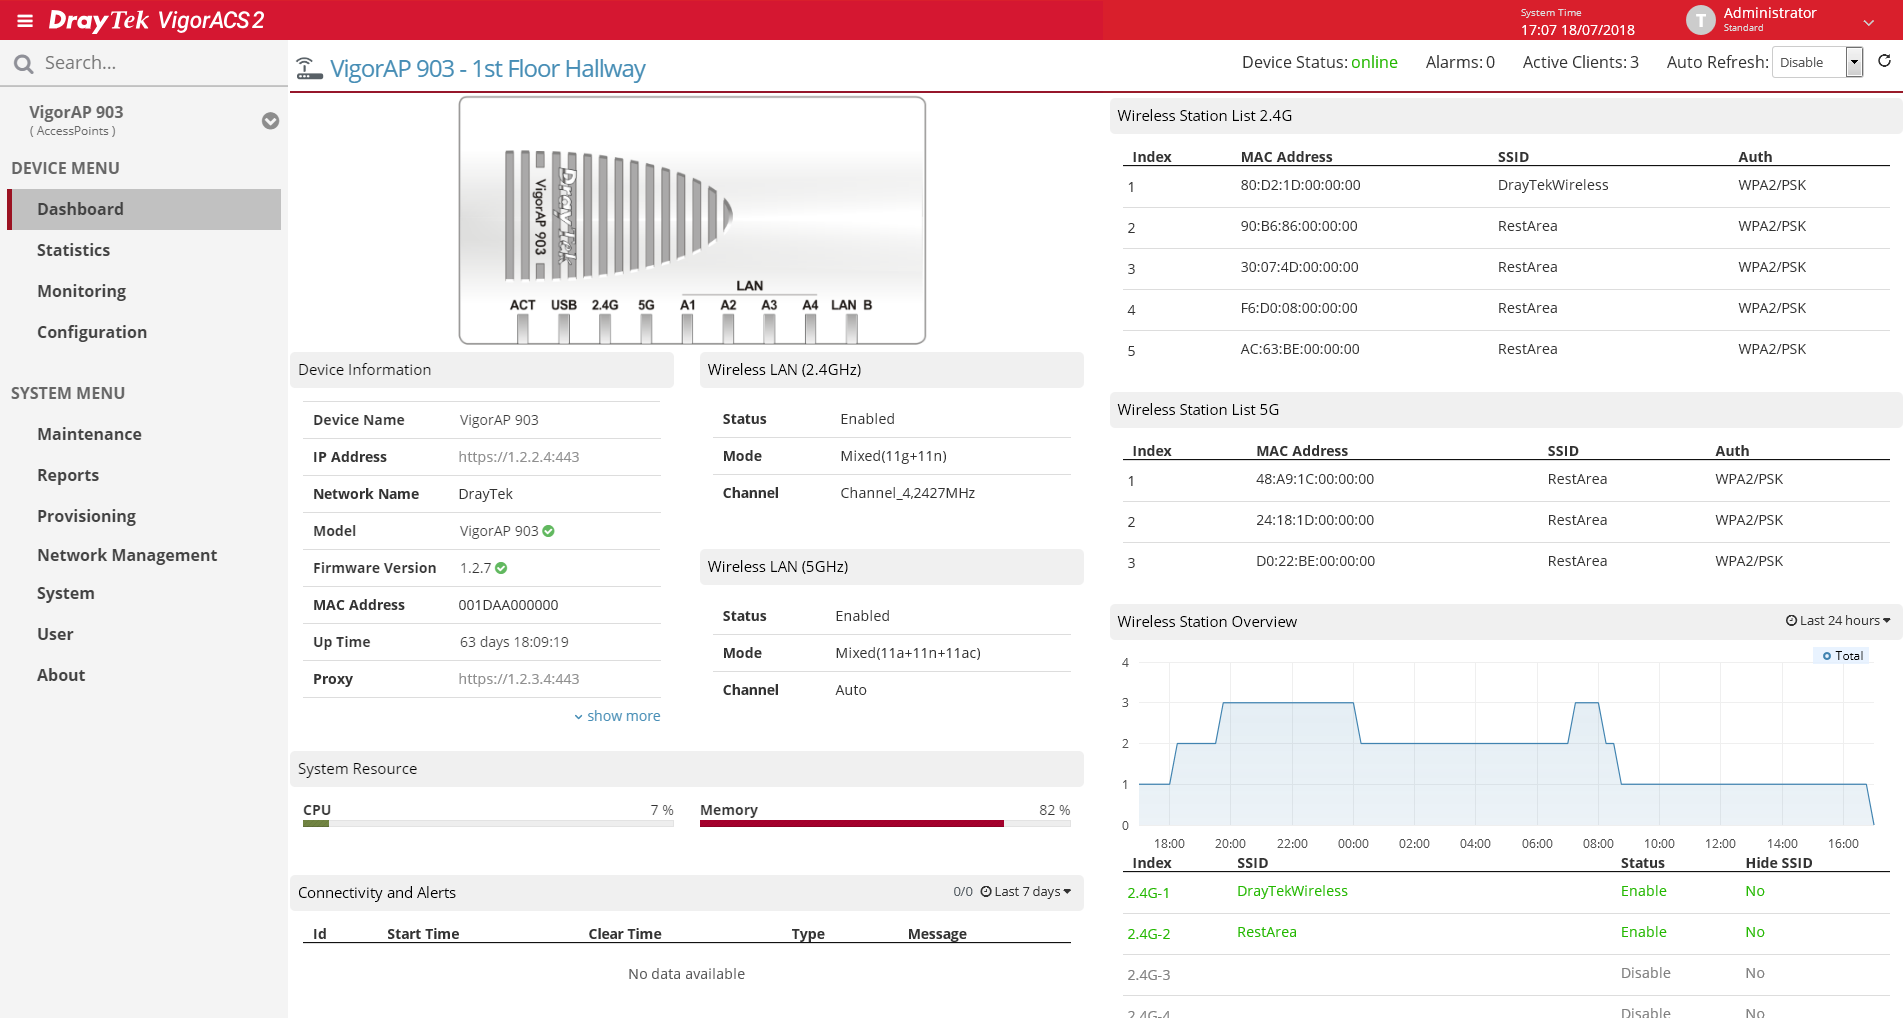
Task: Open Network Management menu item
Action: (127, 555)
